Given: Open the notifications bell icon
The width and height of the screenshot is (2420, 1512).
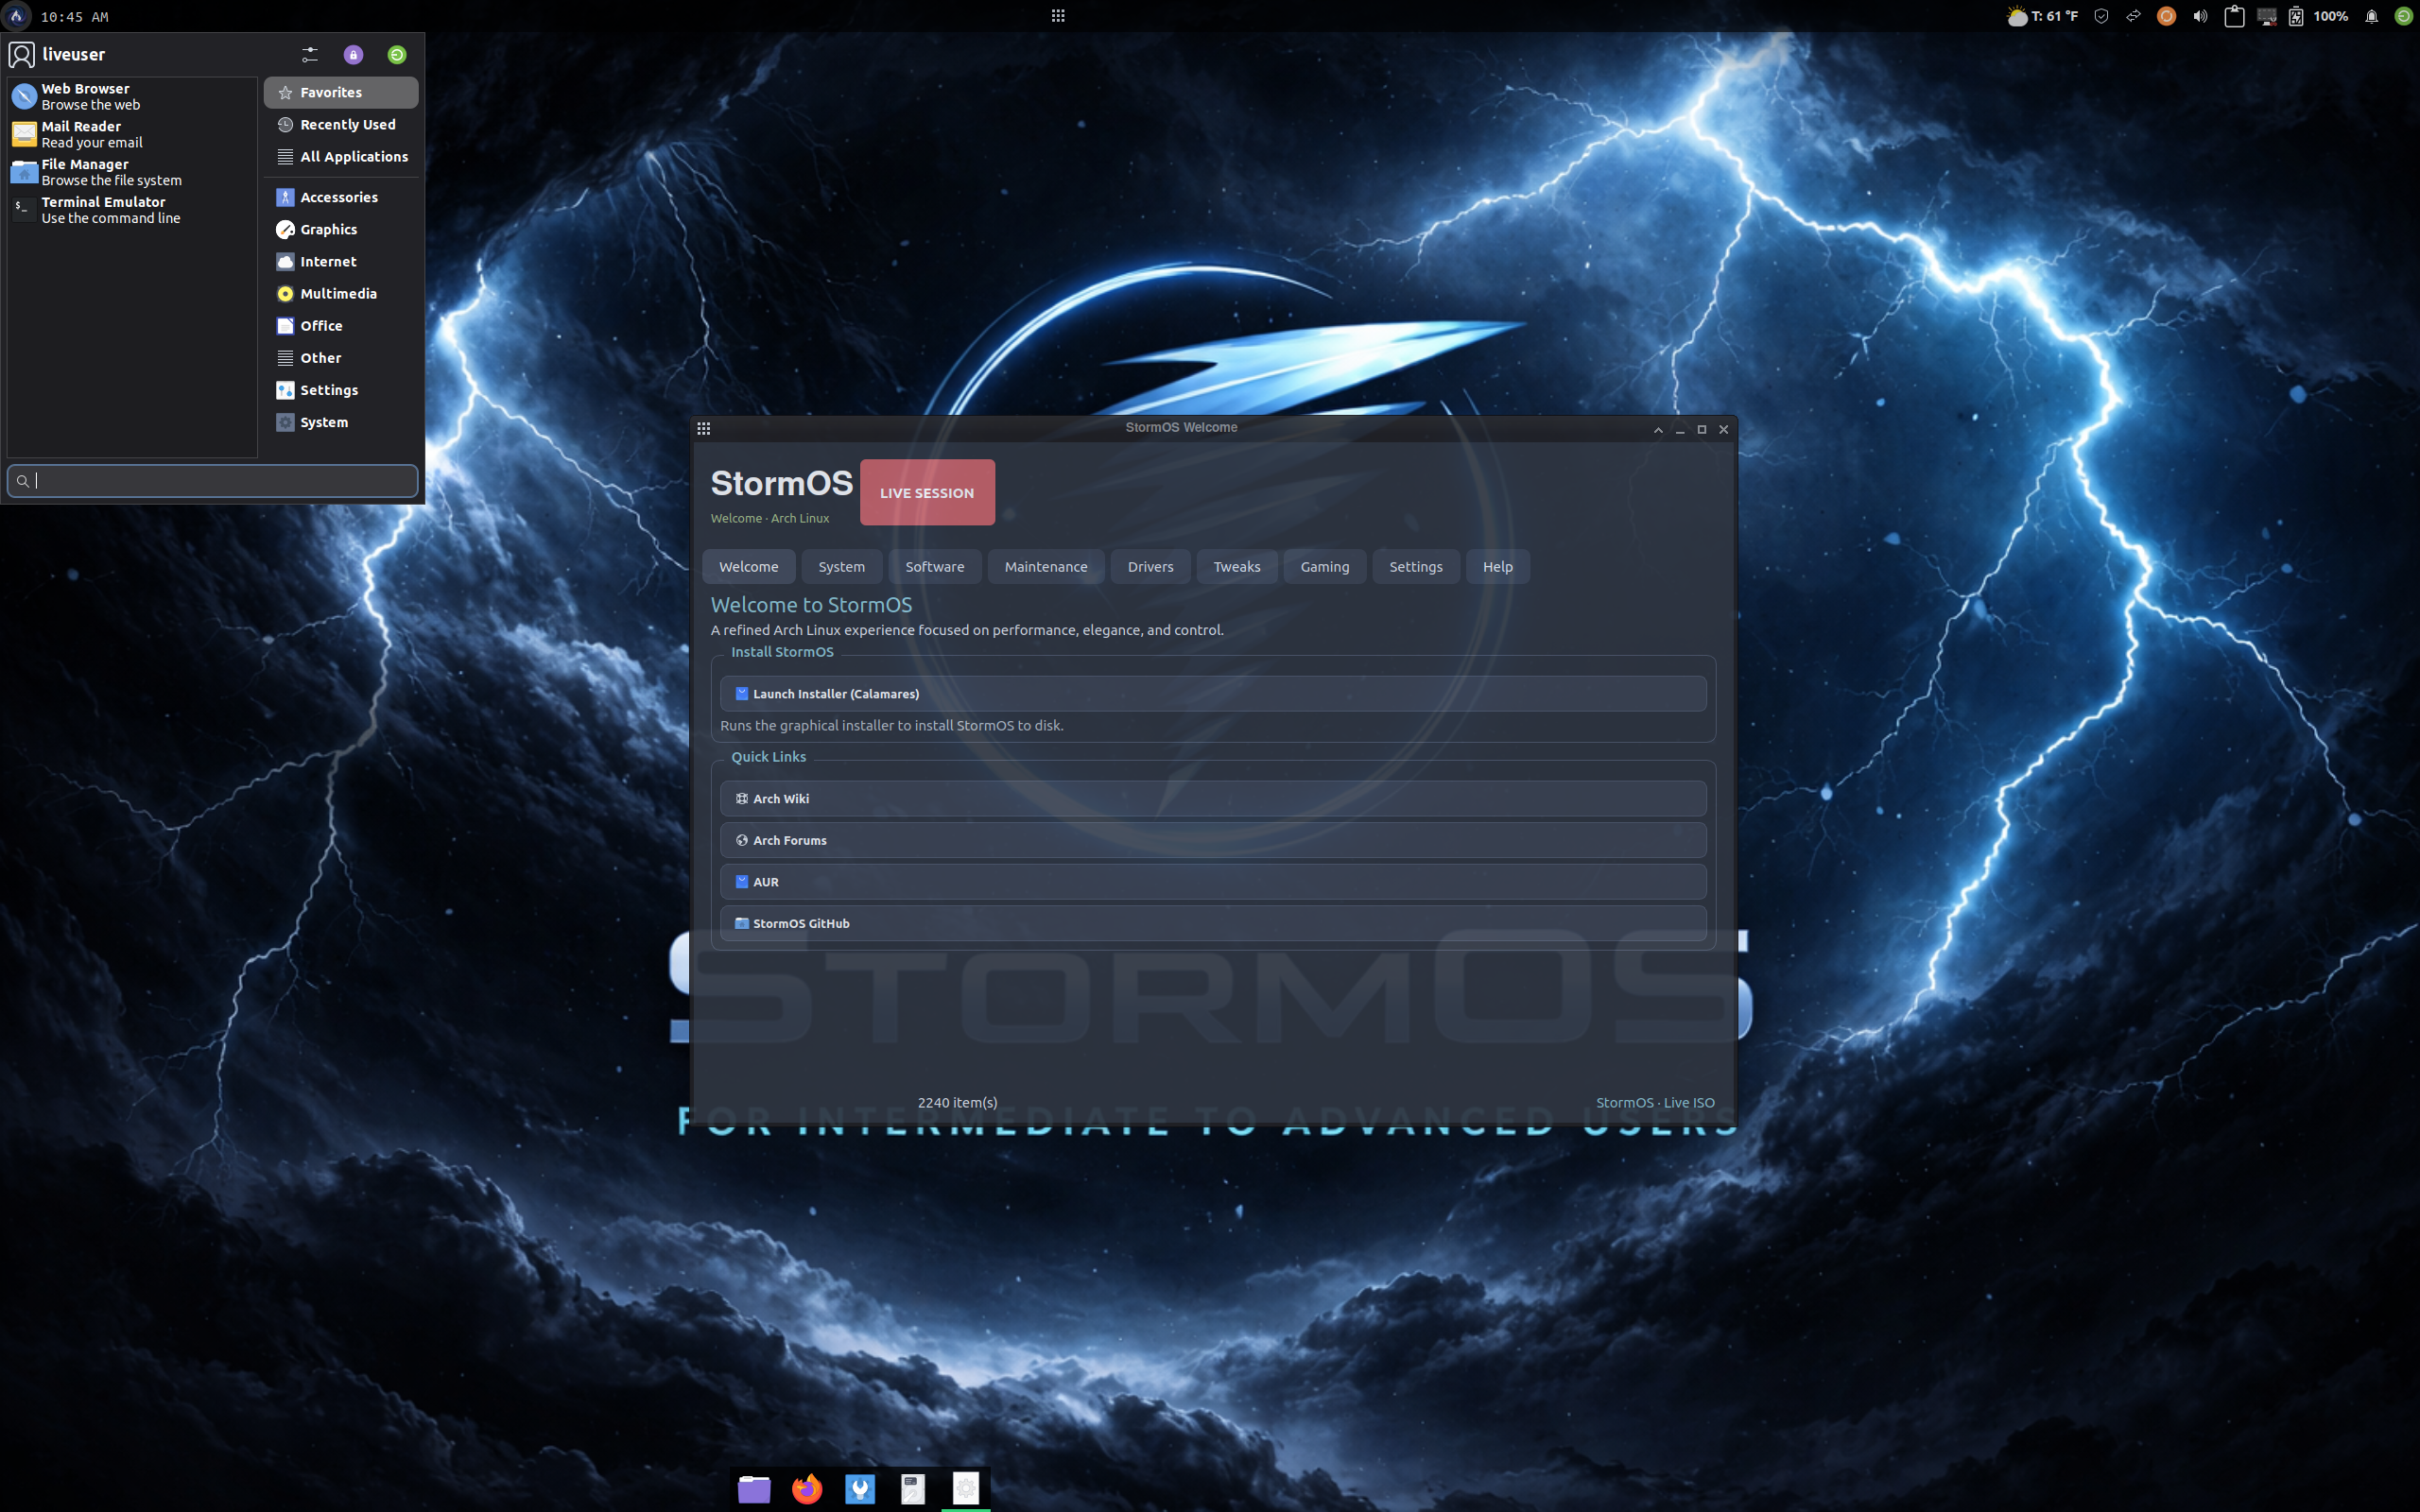Looking at the screenshot, I should click(2371, 16).
